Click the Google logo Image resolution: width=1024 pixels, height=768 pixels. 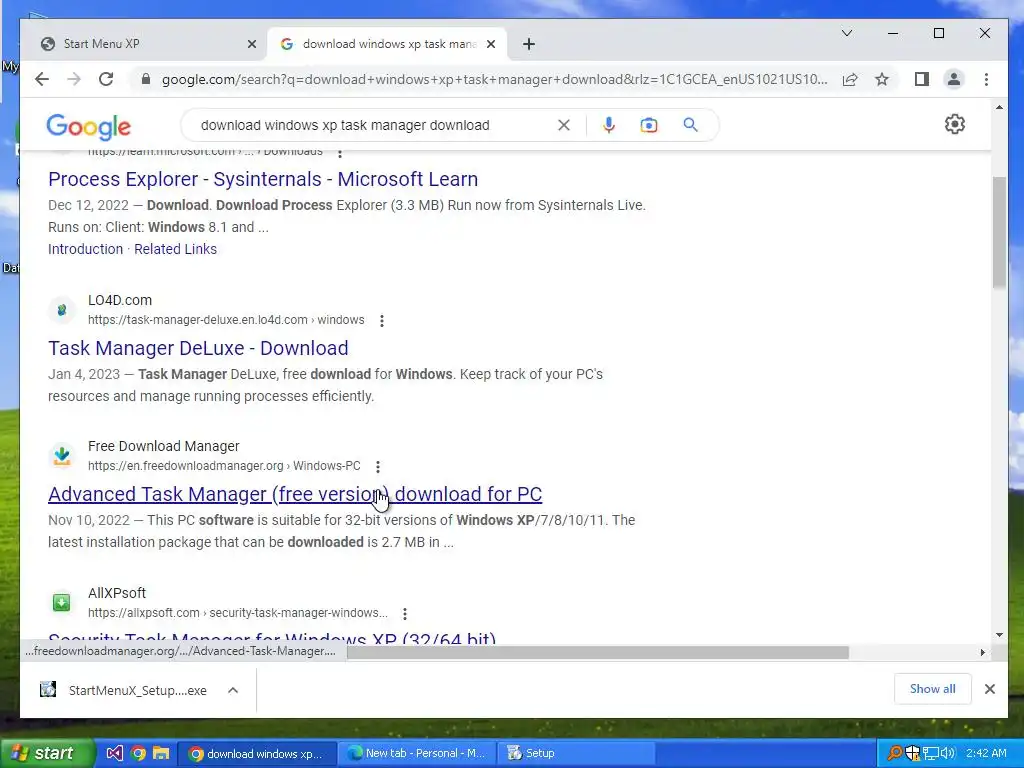[89, 127]
